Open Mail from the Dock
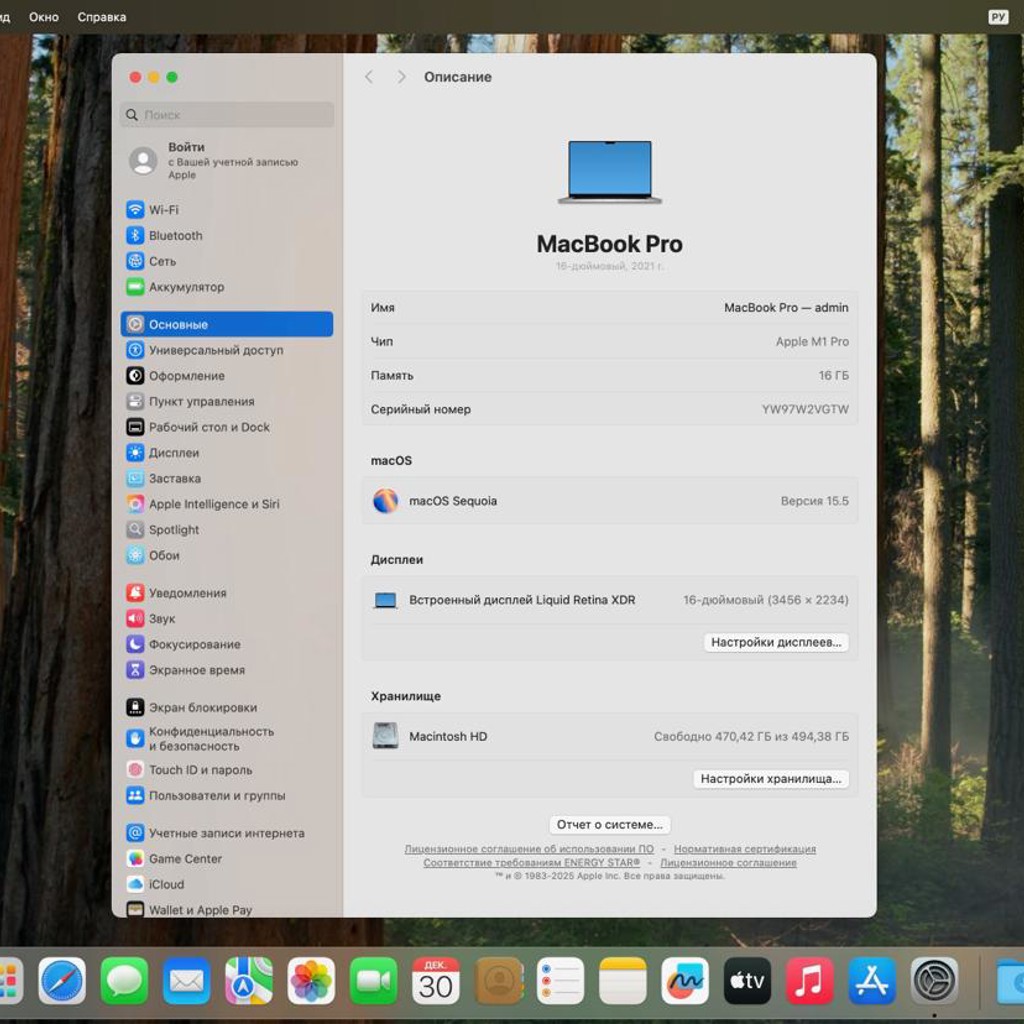The image size is (1024, 1024). pyautogui.click(x=187, y=981)
